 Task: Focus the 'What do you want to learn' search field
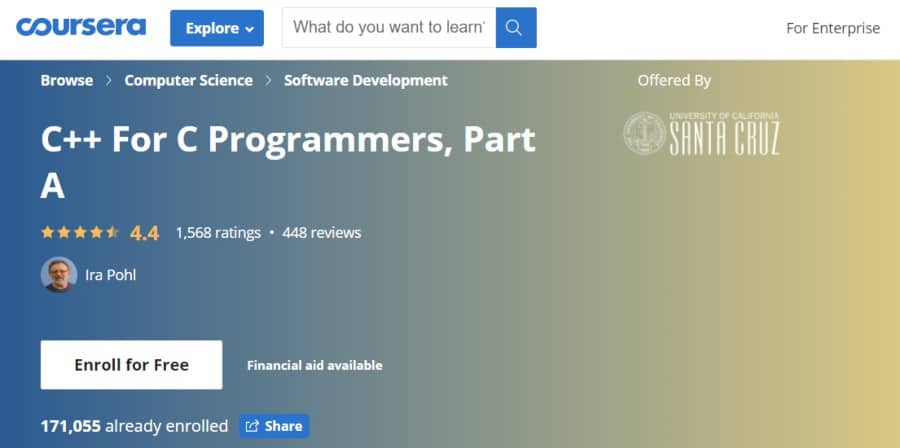[x=389, y=28]
